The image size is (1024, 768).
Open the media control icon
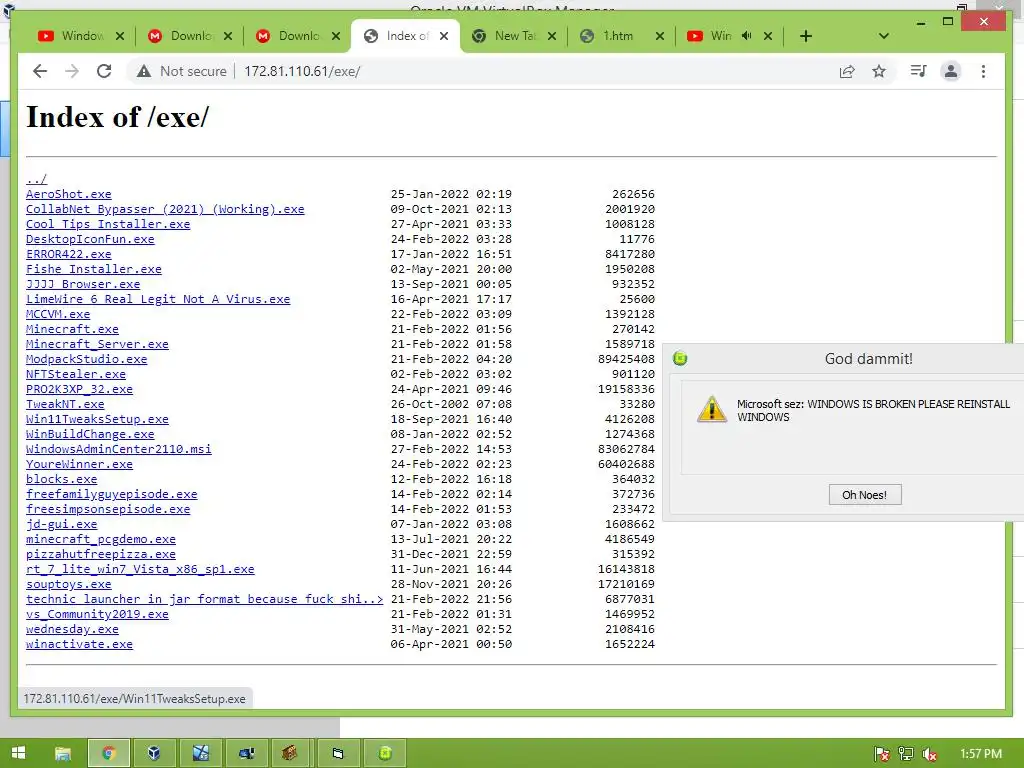918,71
